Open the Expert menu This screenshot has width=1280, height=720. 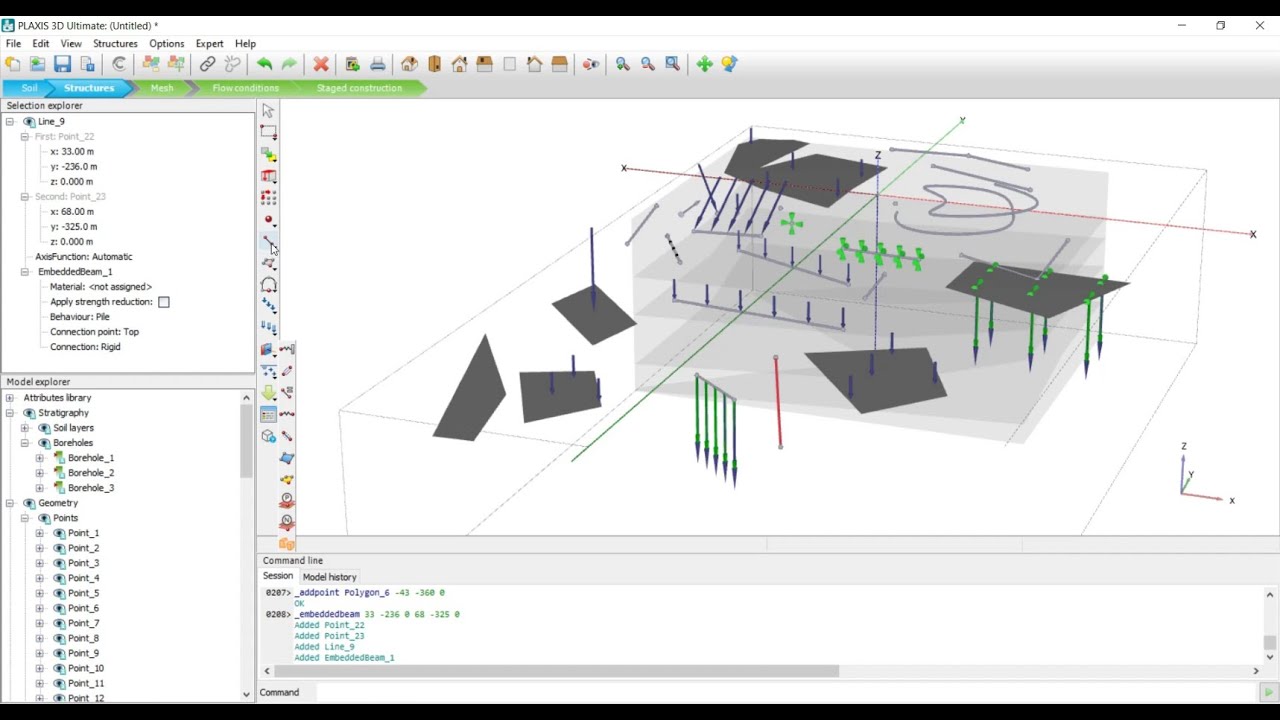pyautogui.click(x=209, y=44)
